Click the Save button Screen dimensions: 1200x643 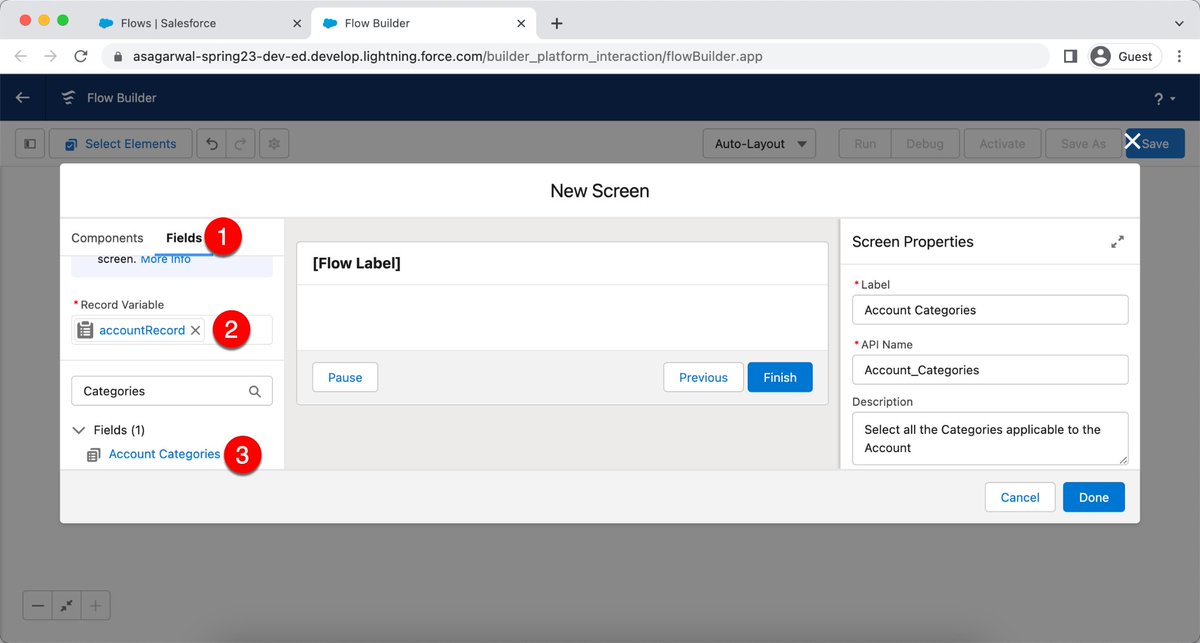(x=1155, y=144)
